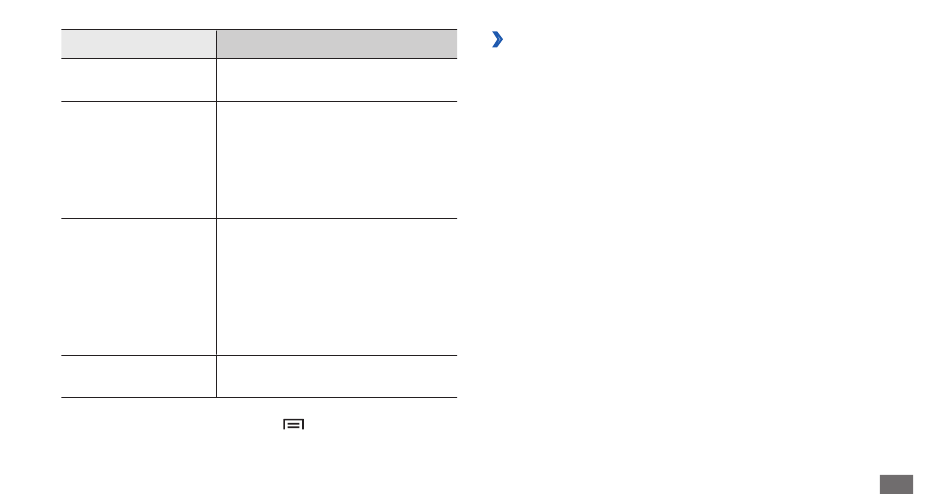Viewport: 950px width, 497px height.
Task: Select last body row's wide right cell
Action: 337,376
